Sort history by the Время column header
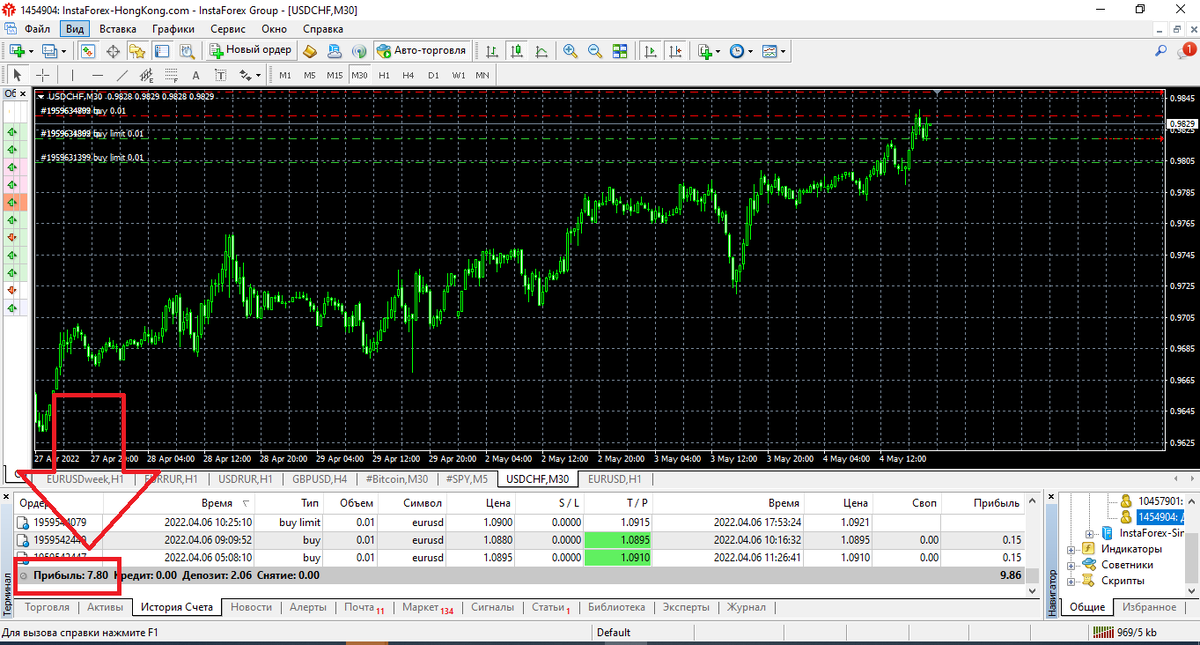The image size is (1200, 645). 216,503
